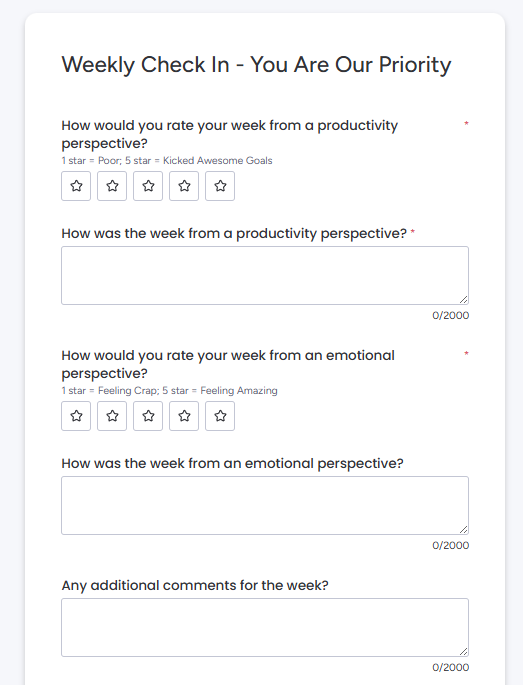
Task: Click the additional comments text box
Action: click(265, 627)
